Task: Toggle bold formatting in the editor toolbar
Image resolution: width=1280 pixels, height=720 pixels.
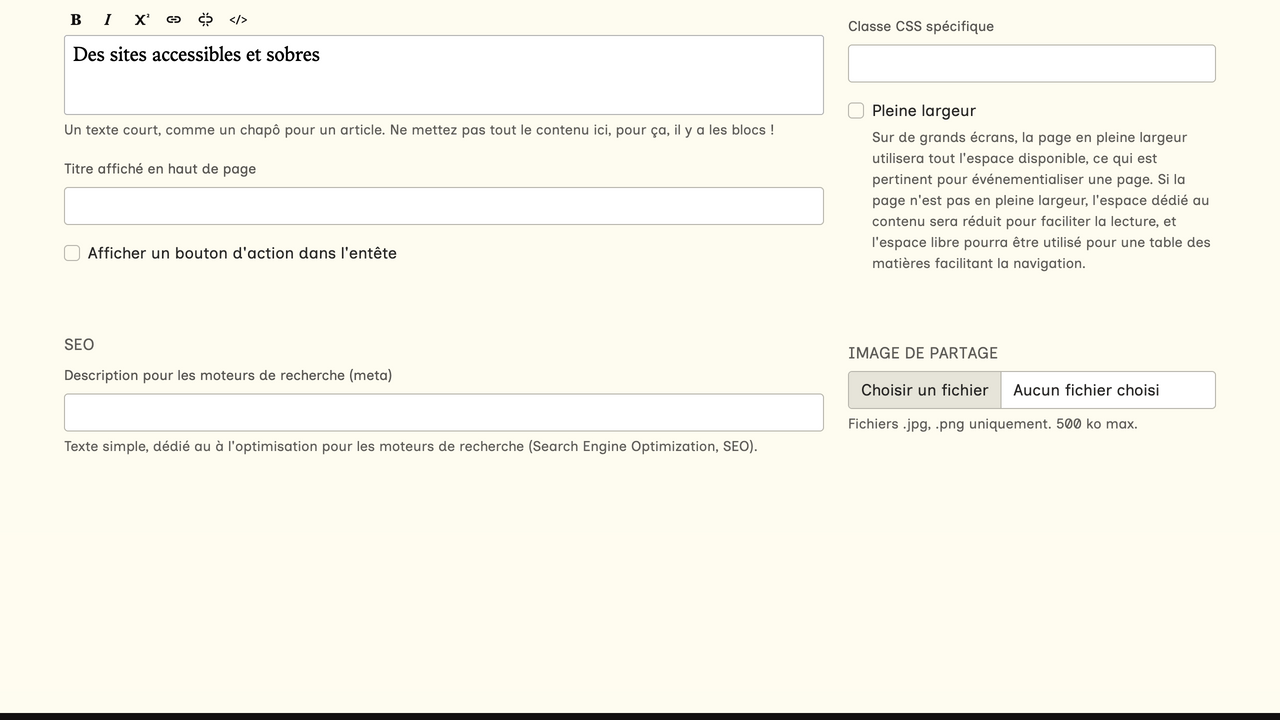Action: click(x=76, y=20)
